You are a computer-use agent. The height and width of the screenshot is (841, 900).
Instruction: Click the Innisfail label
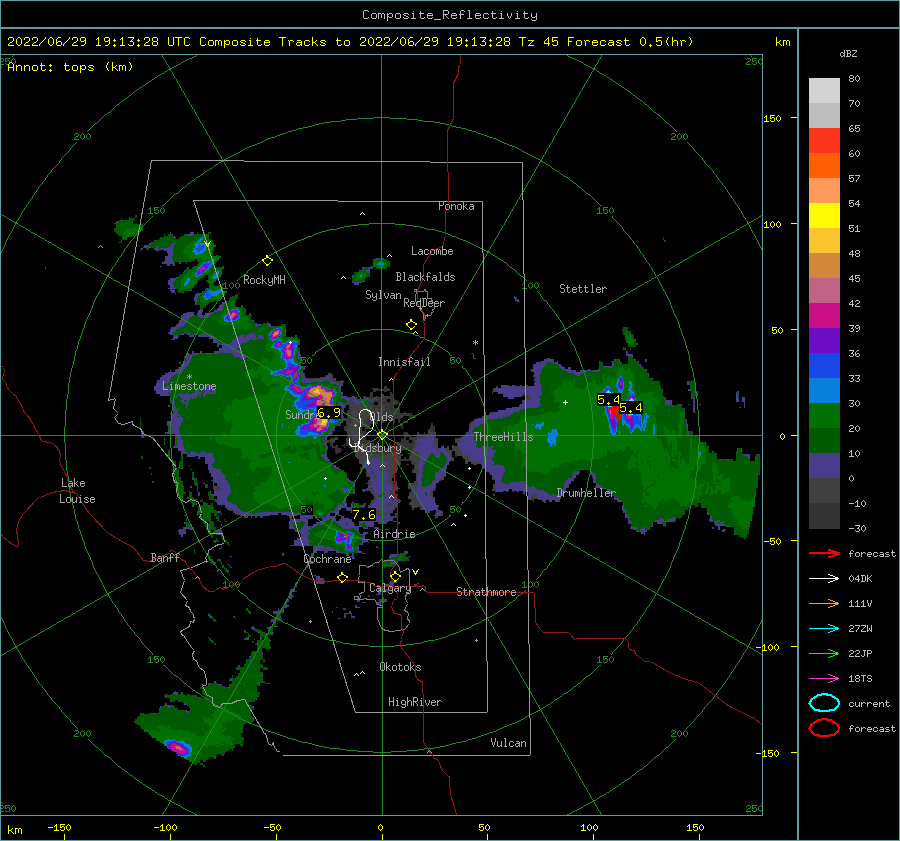click(404, 362)
